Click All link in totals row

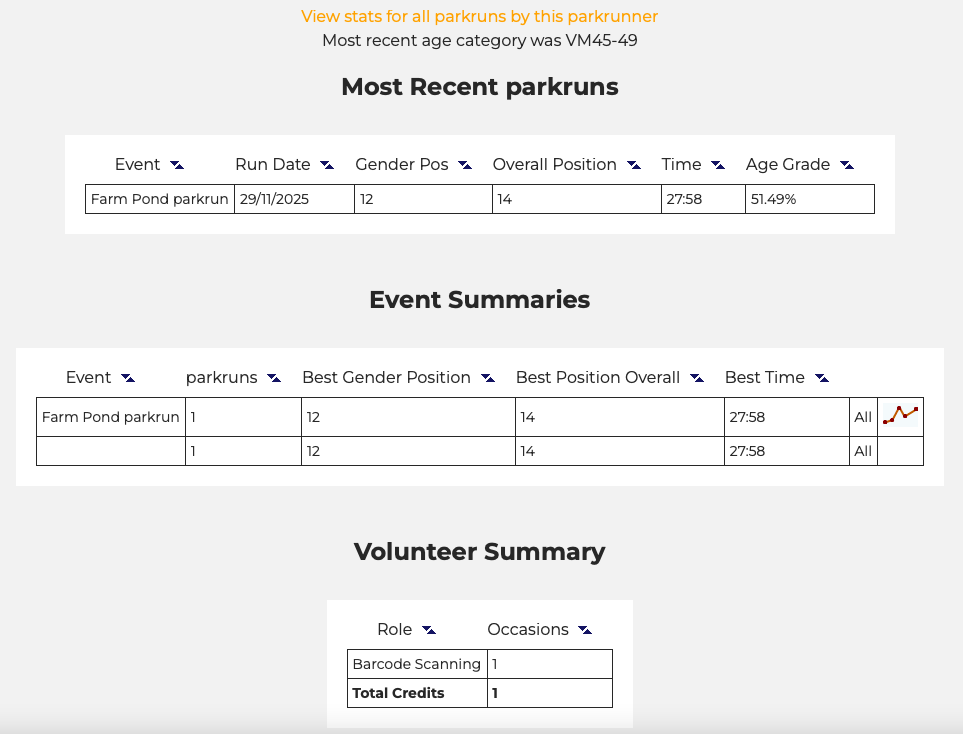pyautogui.click(x=863, y=451)
